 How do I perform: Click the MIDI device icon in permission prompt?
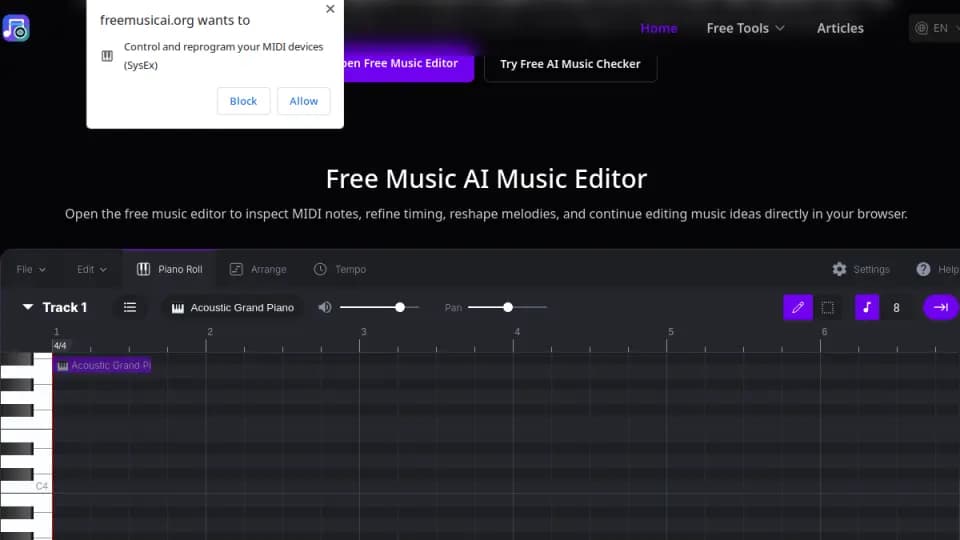[x=107, y=56]
